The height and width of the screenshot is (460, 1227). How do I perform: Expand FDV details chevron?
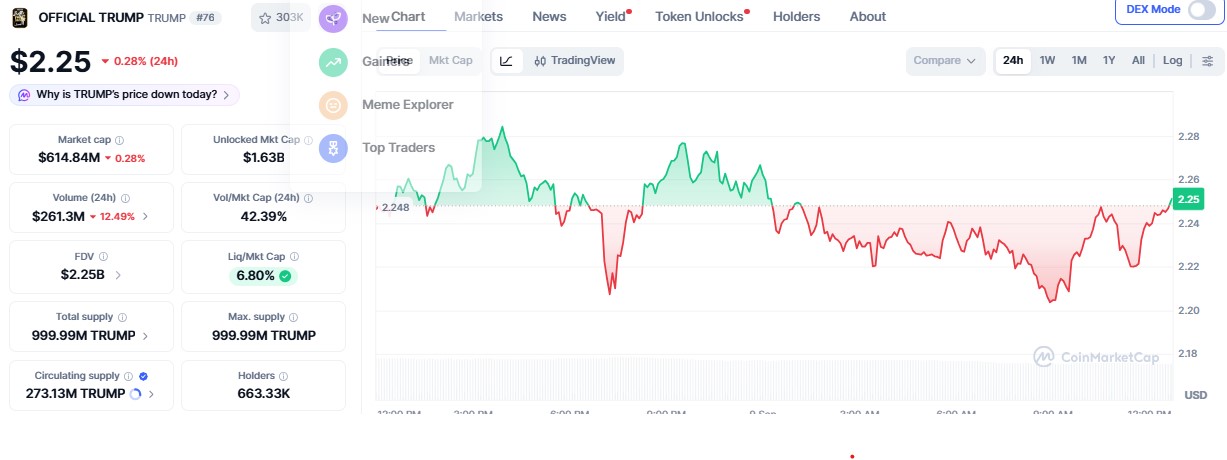(x=118, y=275)
